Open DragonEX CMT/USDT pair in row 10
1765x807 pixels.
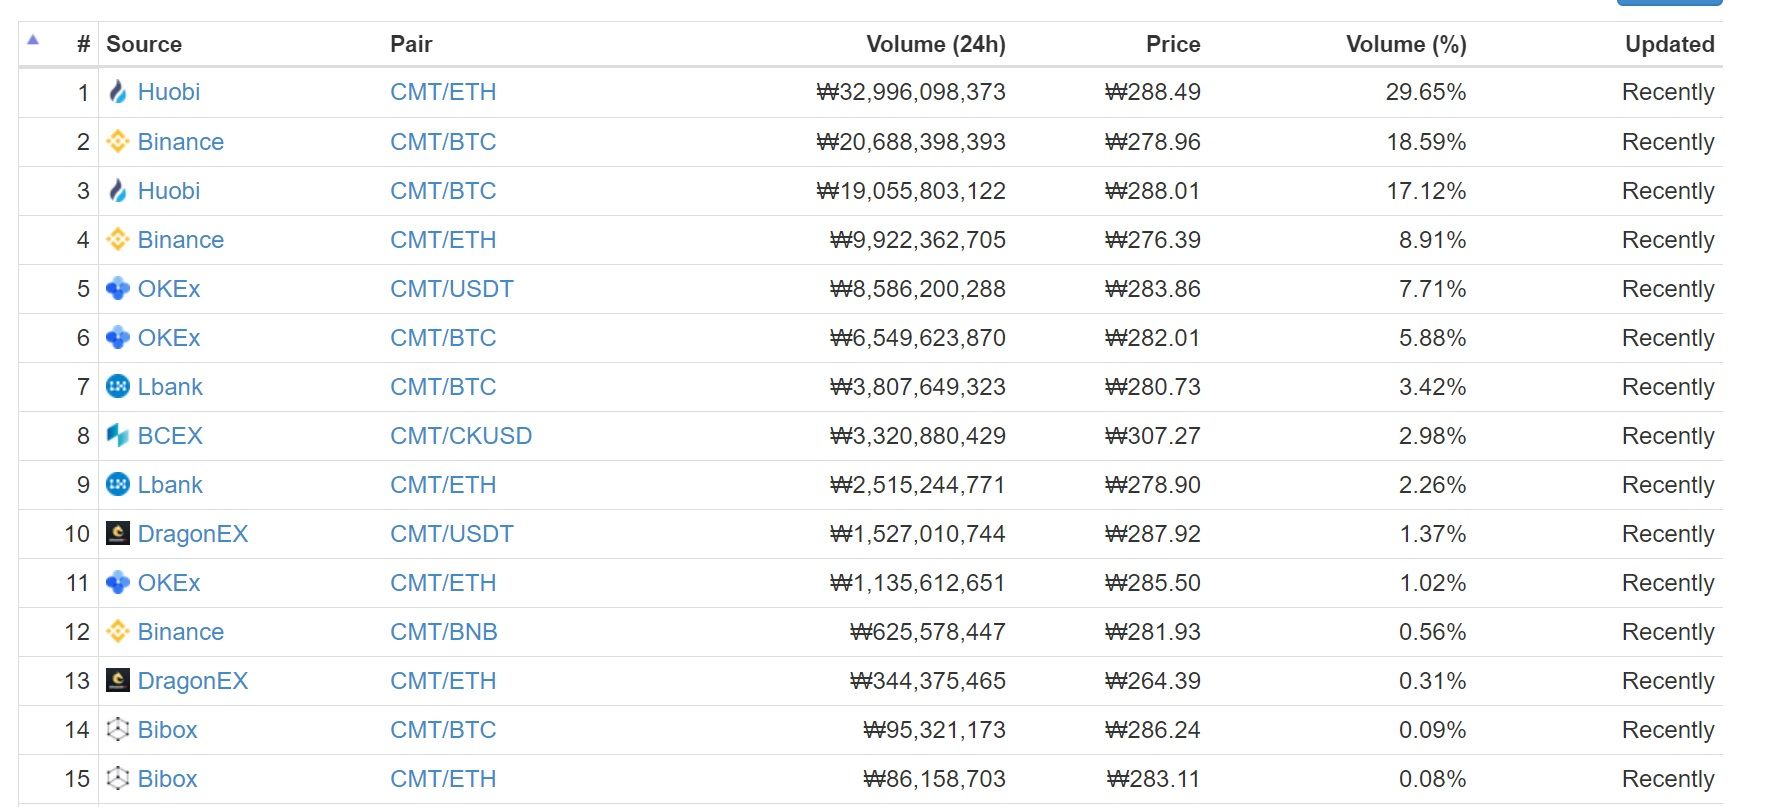452,533
